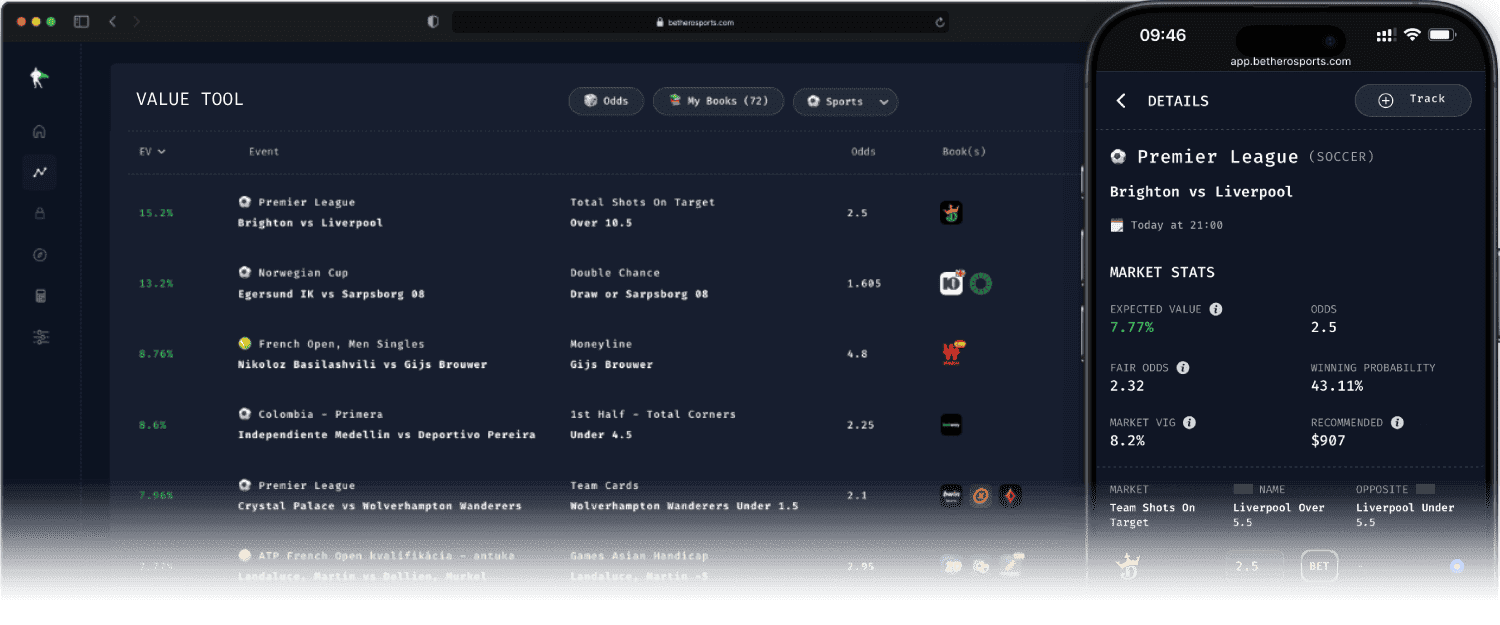Click the Book(s) column header
Screen dimensions: 1500x625
click(x=964, y=152)
